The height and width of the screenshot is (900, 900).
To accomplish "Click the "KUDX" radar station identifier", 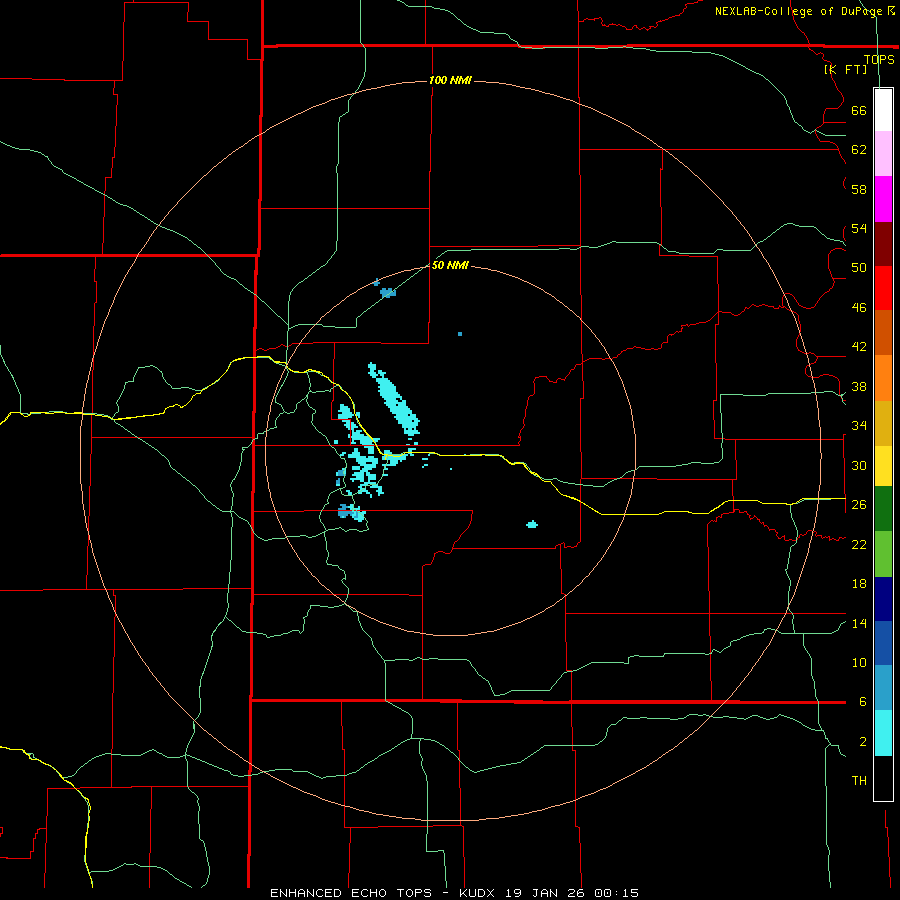I will tap(479, 893).
